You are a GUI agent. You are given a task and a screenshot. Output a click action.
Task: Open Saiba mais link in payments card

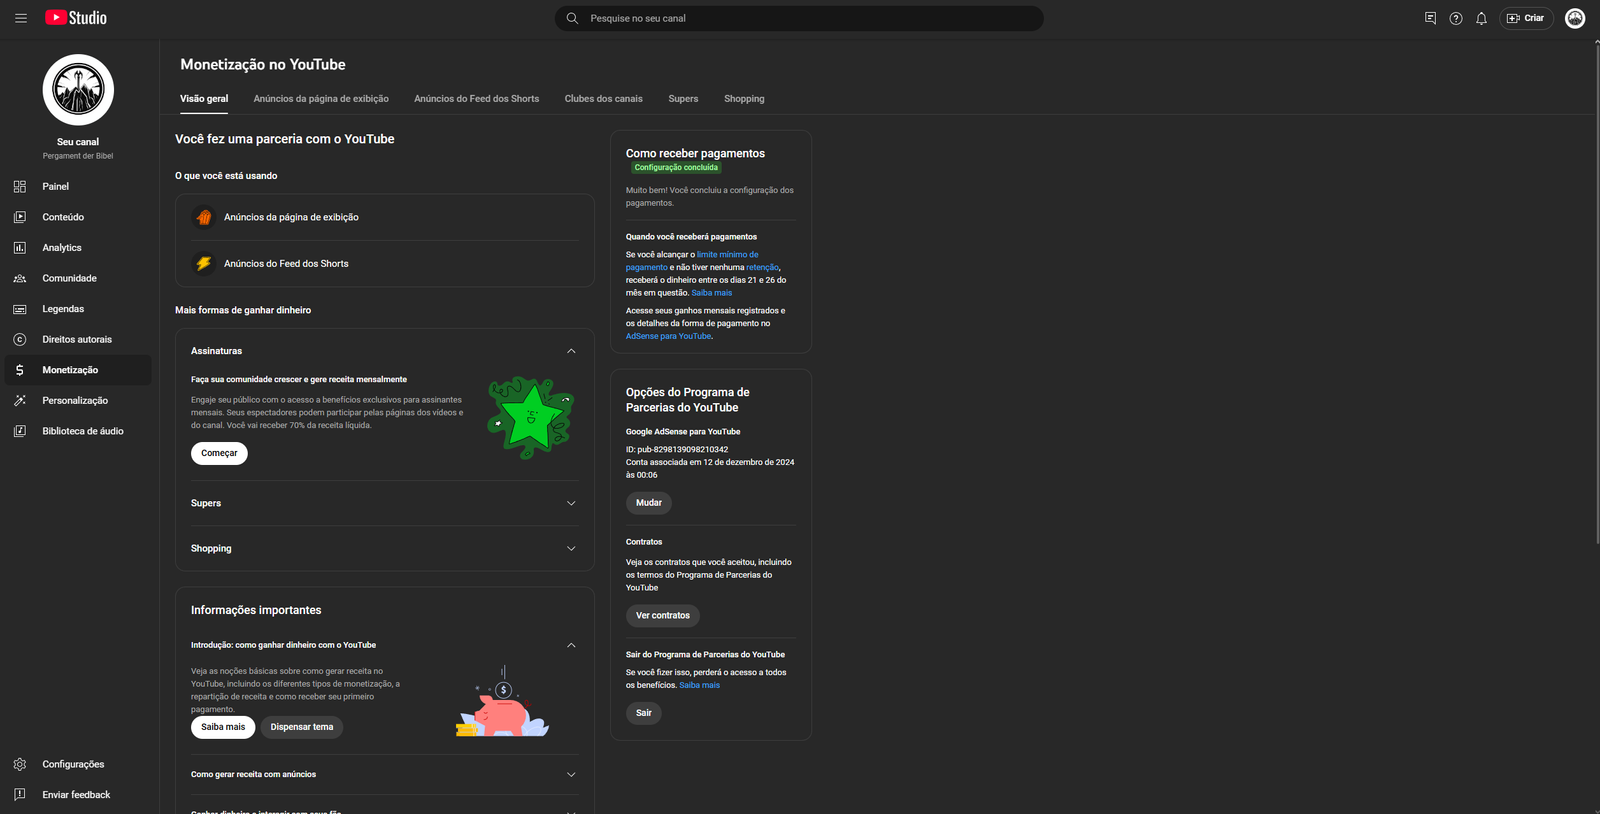pos(712,293)
